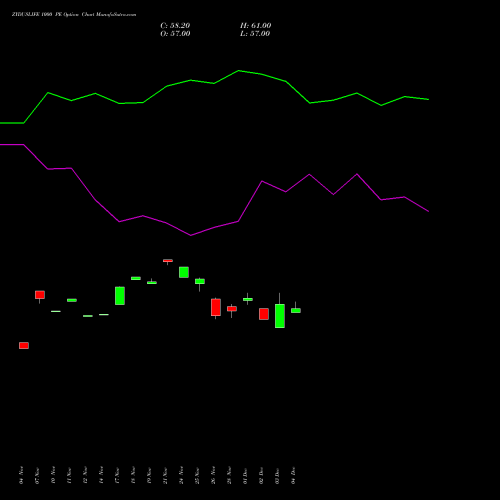This screenshot has width=500, height=500.
Task: Click the green indicator line
Action: (x=214, y=83)
